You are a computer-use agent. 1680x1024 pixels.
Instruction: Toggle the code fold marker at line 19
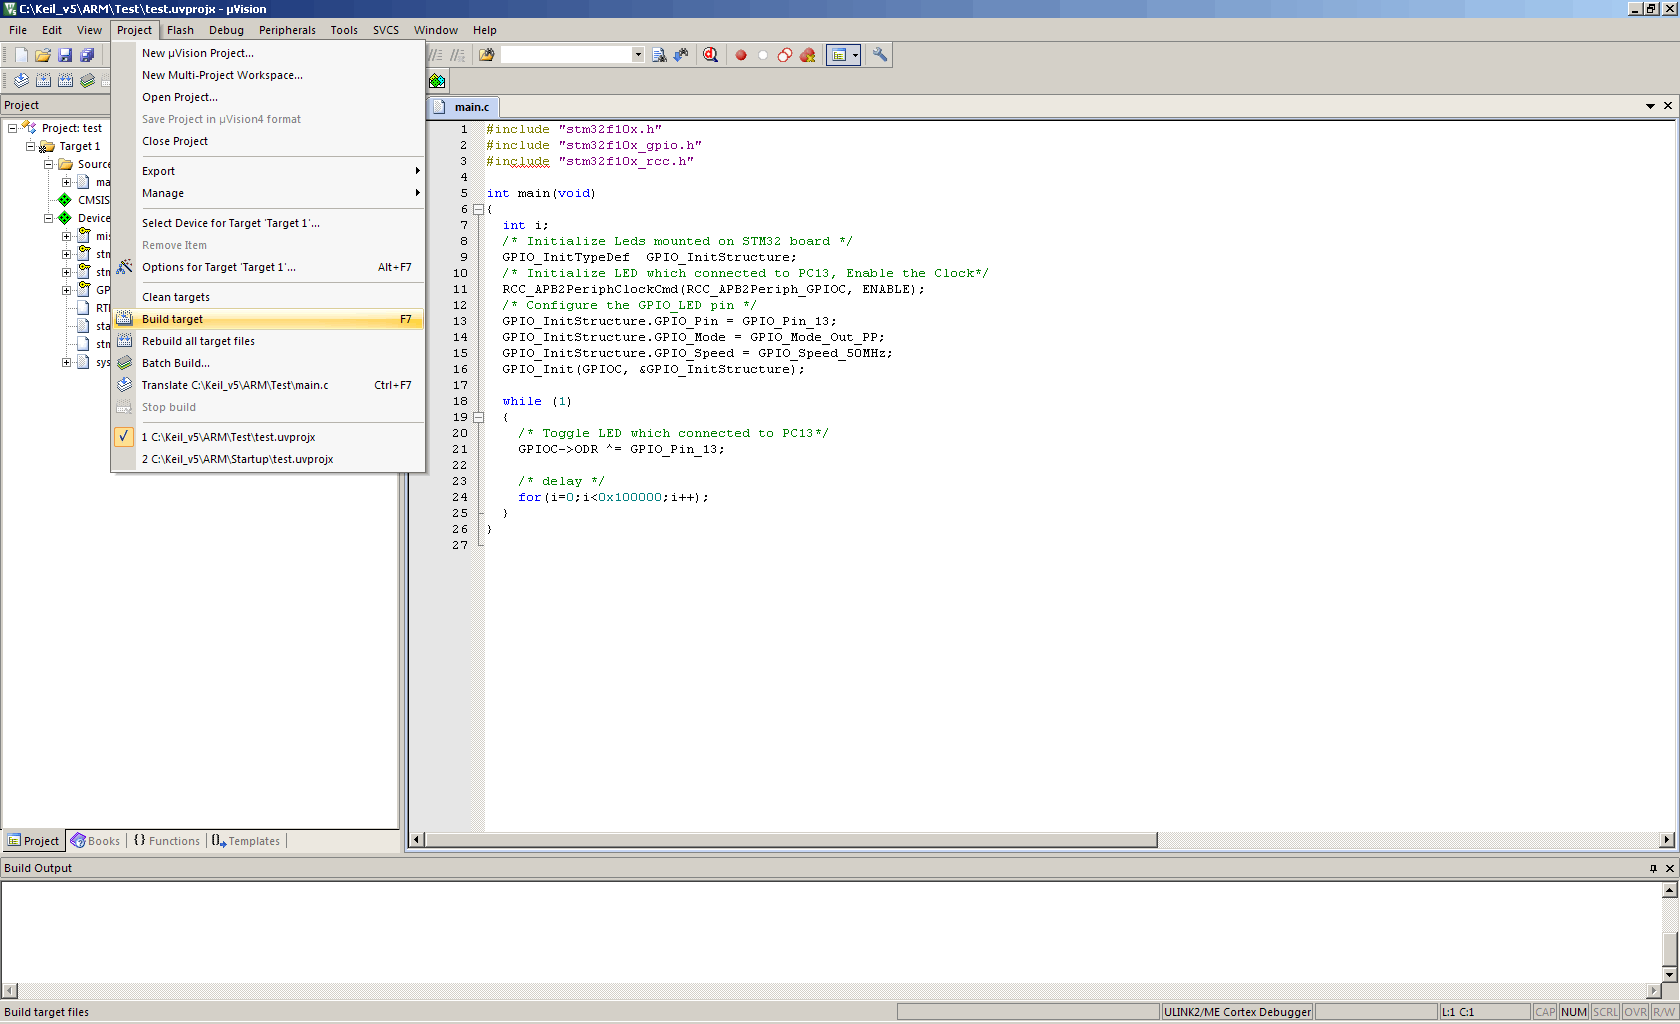478,417
